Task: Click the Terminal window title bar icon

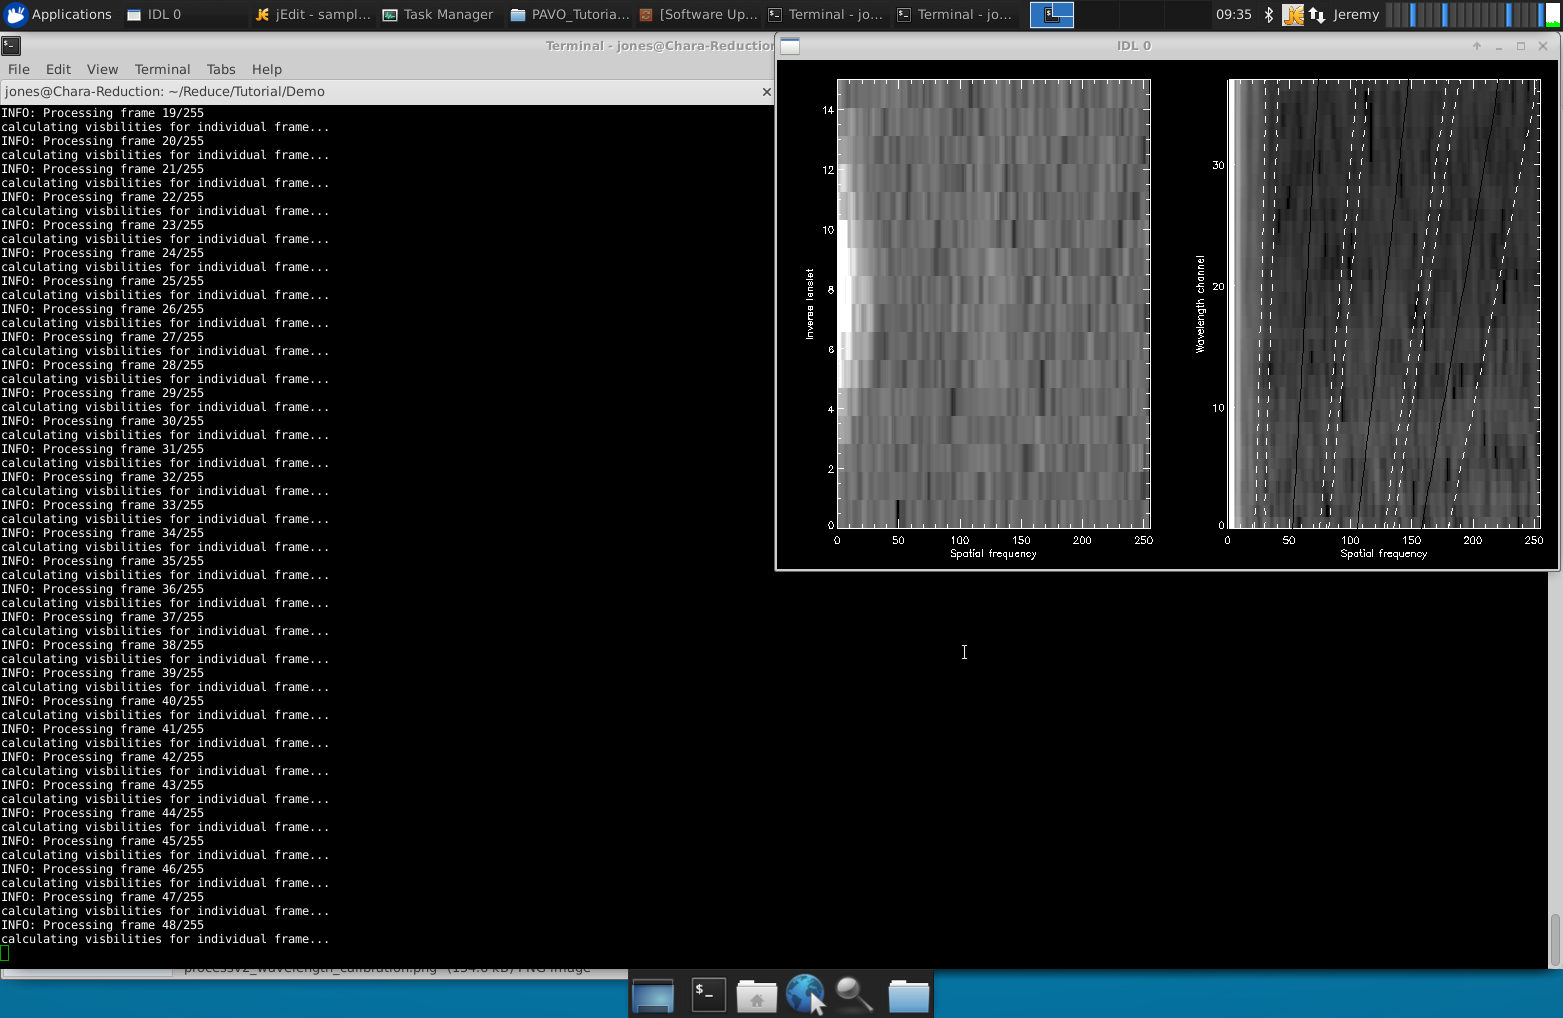Action: [11, 45]
